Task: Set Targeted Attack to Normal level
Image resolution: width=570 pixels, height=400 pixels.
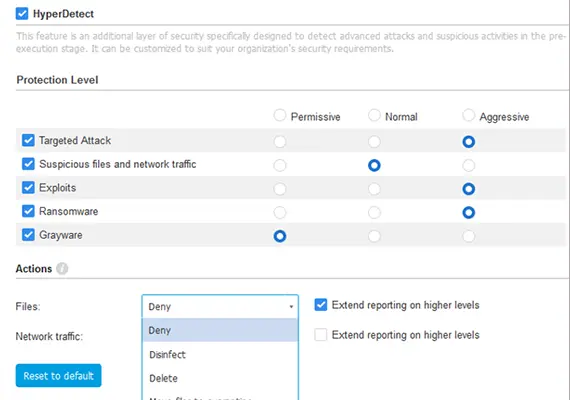Action: pyautogui.click(x=374, y=141)
